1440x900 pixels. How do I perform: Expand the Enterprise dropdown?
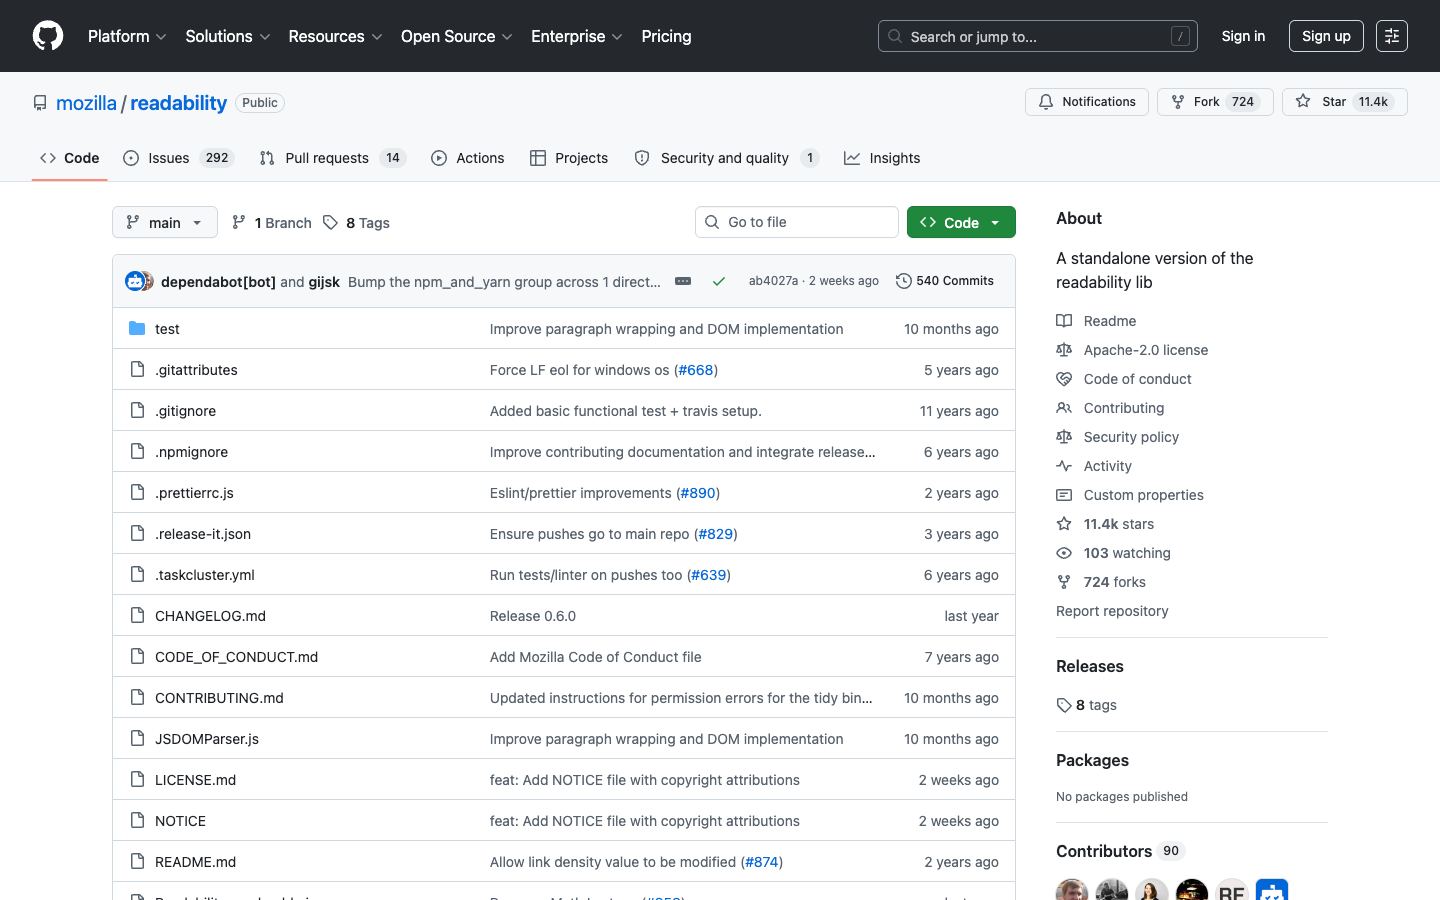pyautogui.click(x=577, y=36)
